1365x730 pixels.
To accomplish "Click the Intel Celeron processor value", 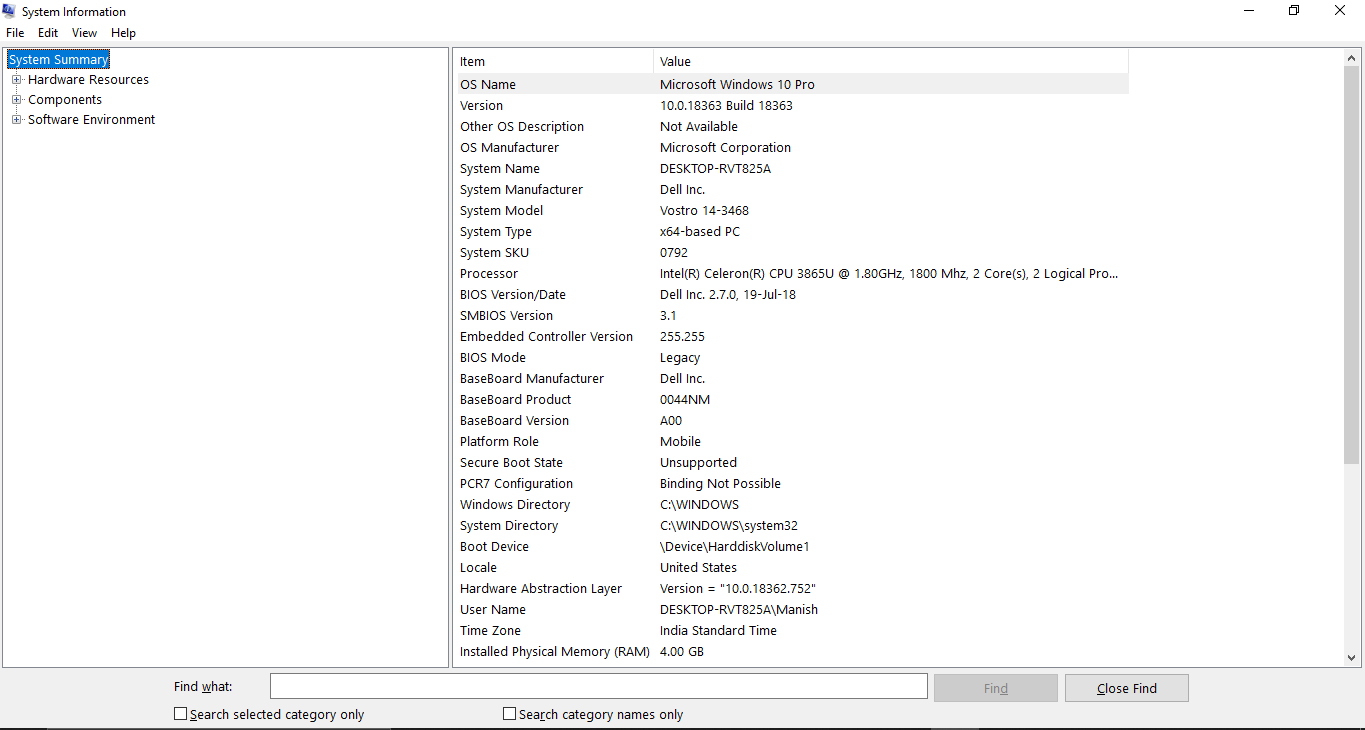I will click(x=889, y=274).
